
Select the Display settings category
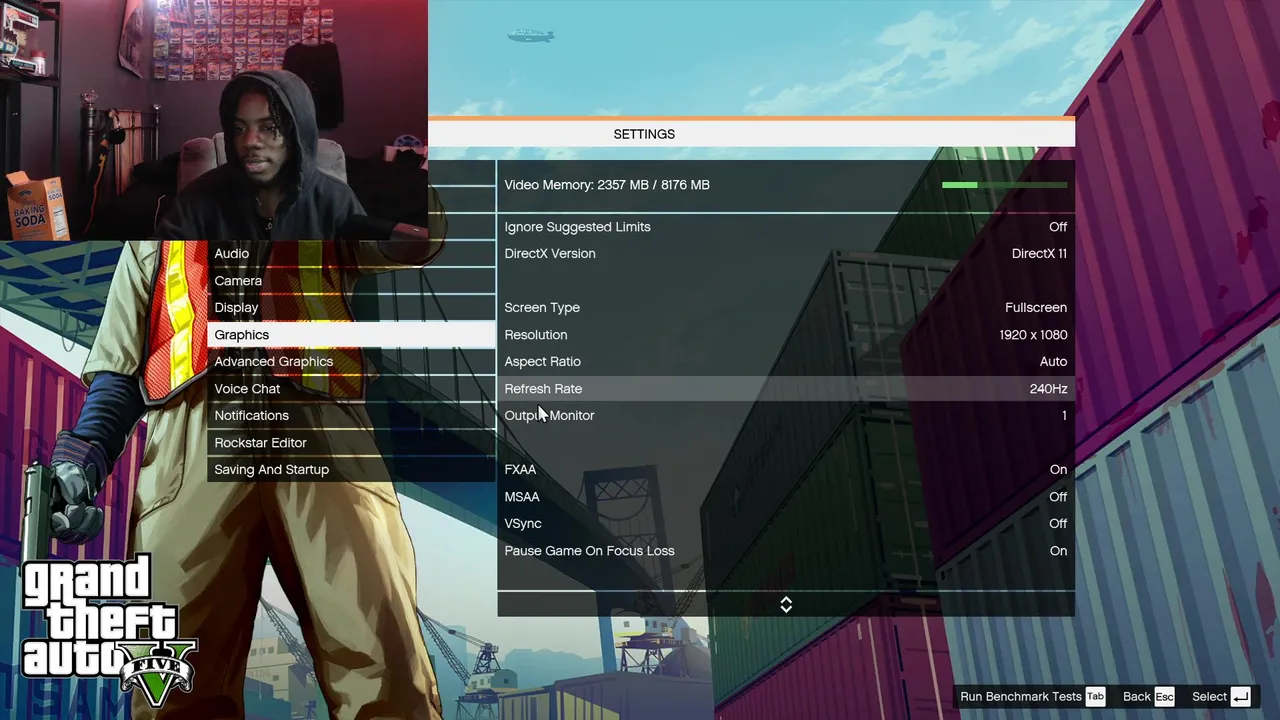click(x=351, y=308)
